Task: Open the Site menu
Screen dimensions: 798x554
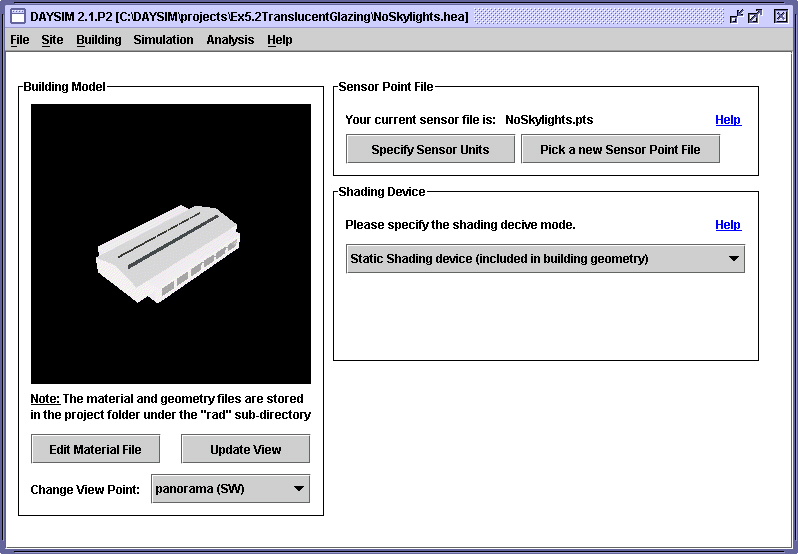Action: pyautogui.click(x=52, y=40)
